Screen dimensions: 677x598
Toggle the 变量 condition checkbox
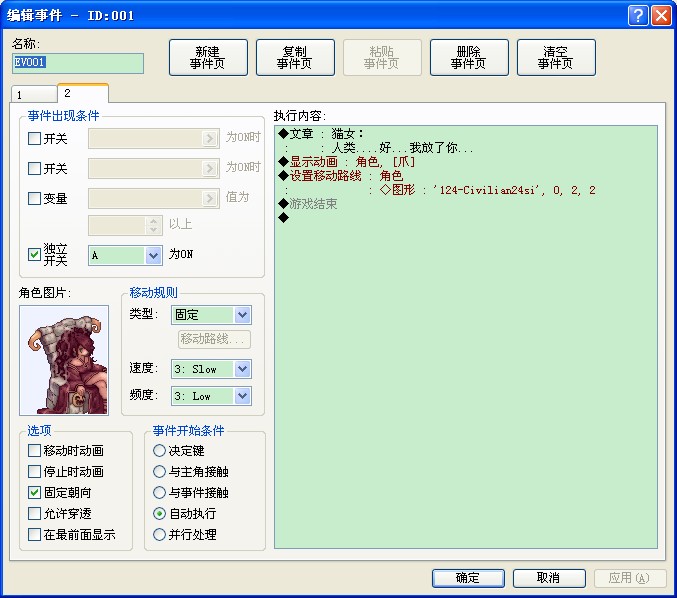coord(34,198)
